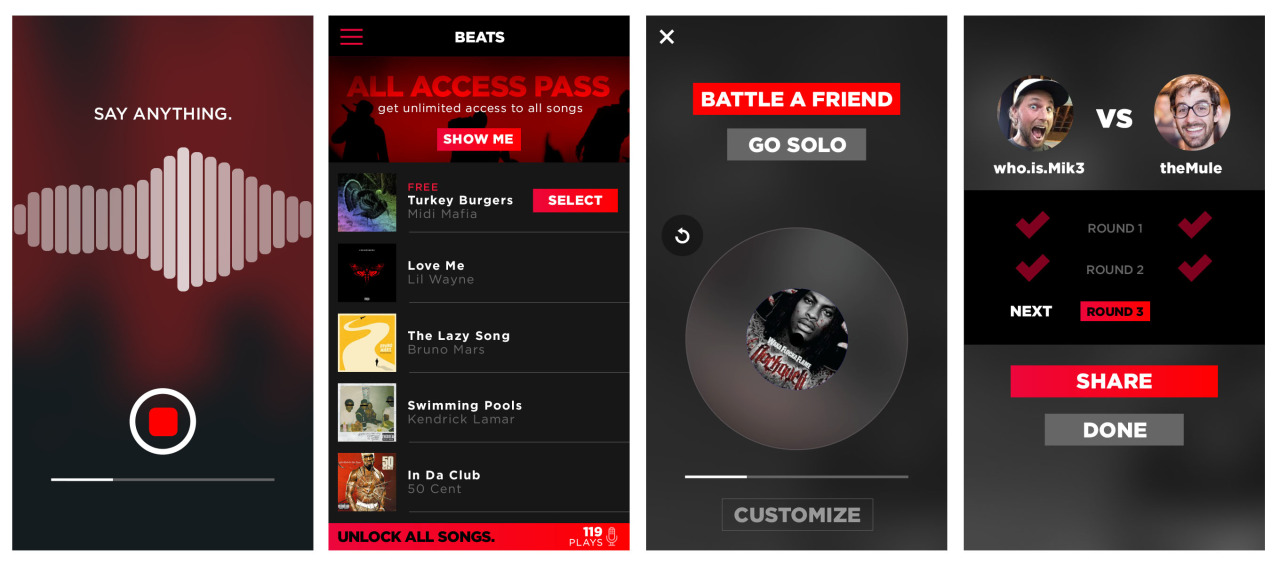Tap SHOW ME on All Access Pass

click(x=478, y=139)
